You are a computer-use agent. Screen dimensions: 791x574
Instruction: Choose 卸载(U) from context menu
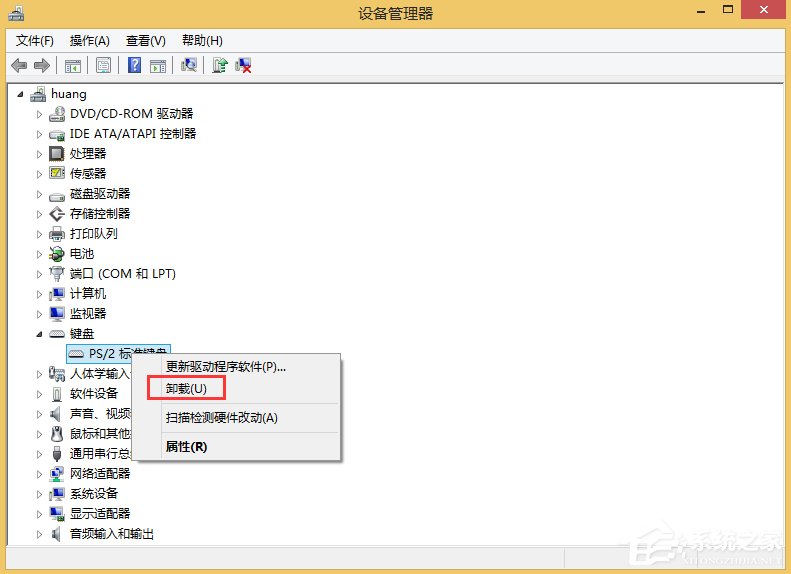click(237, 389)
